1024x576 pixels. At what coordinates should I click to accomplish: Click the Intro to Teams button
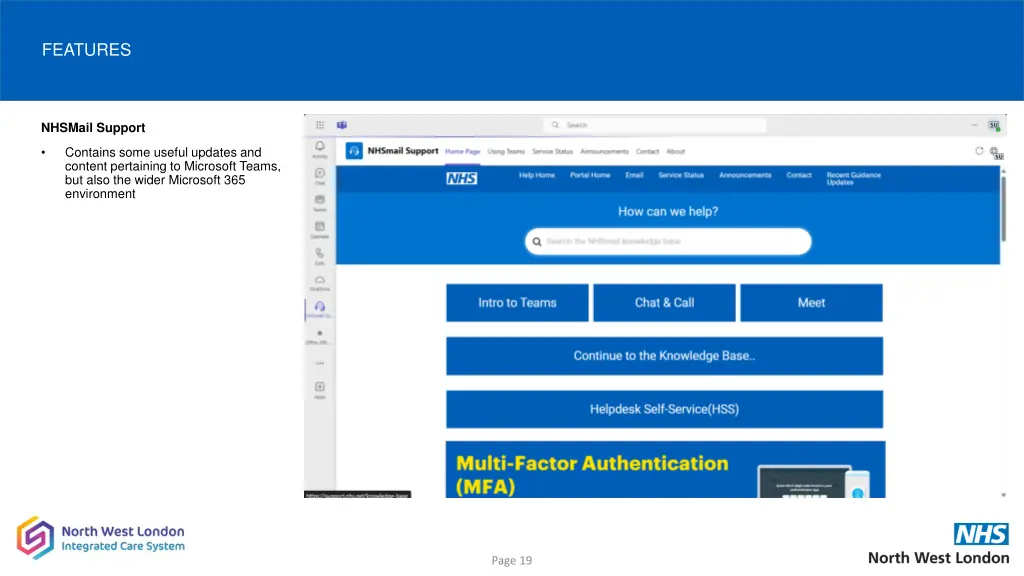[517, 302]
